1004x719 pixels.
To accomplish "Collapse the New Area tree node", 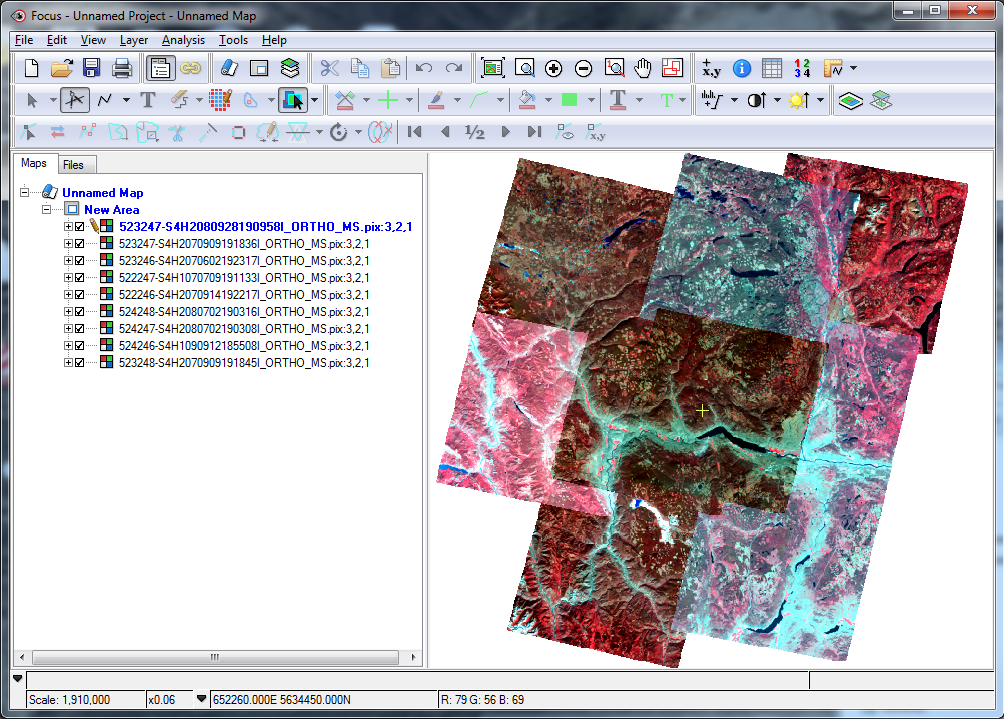I will click(x=46, y=209).
